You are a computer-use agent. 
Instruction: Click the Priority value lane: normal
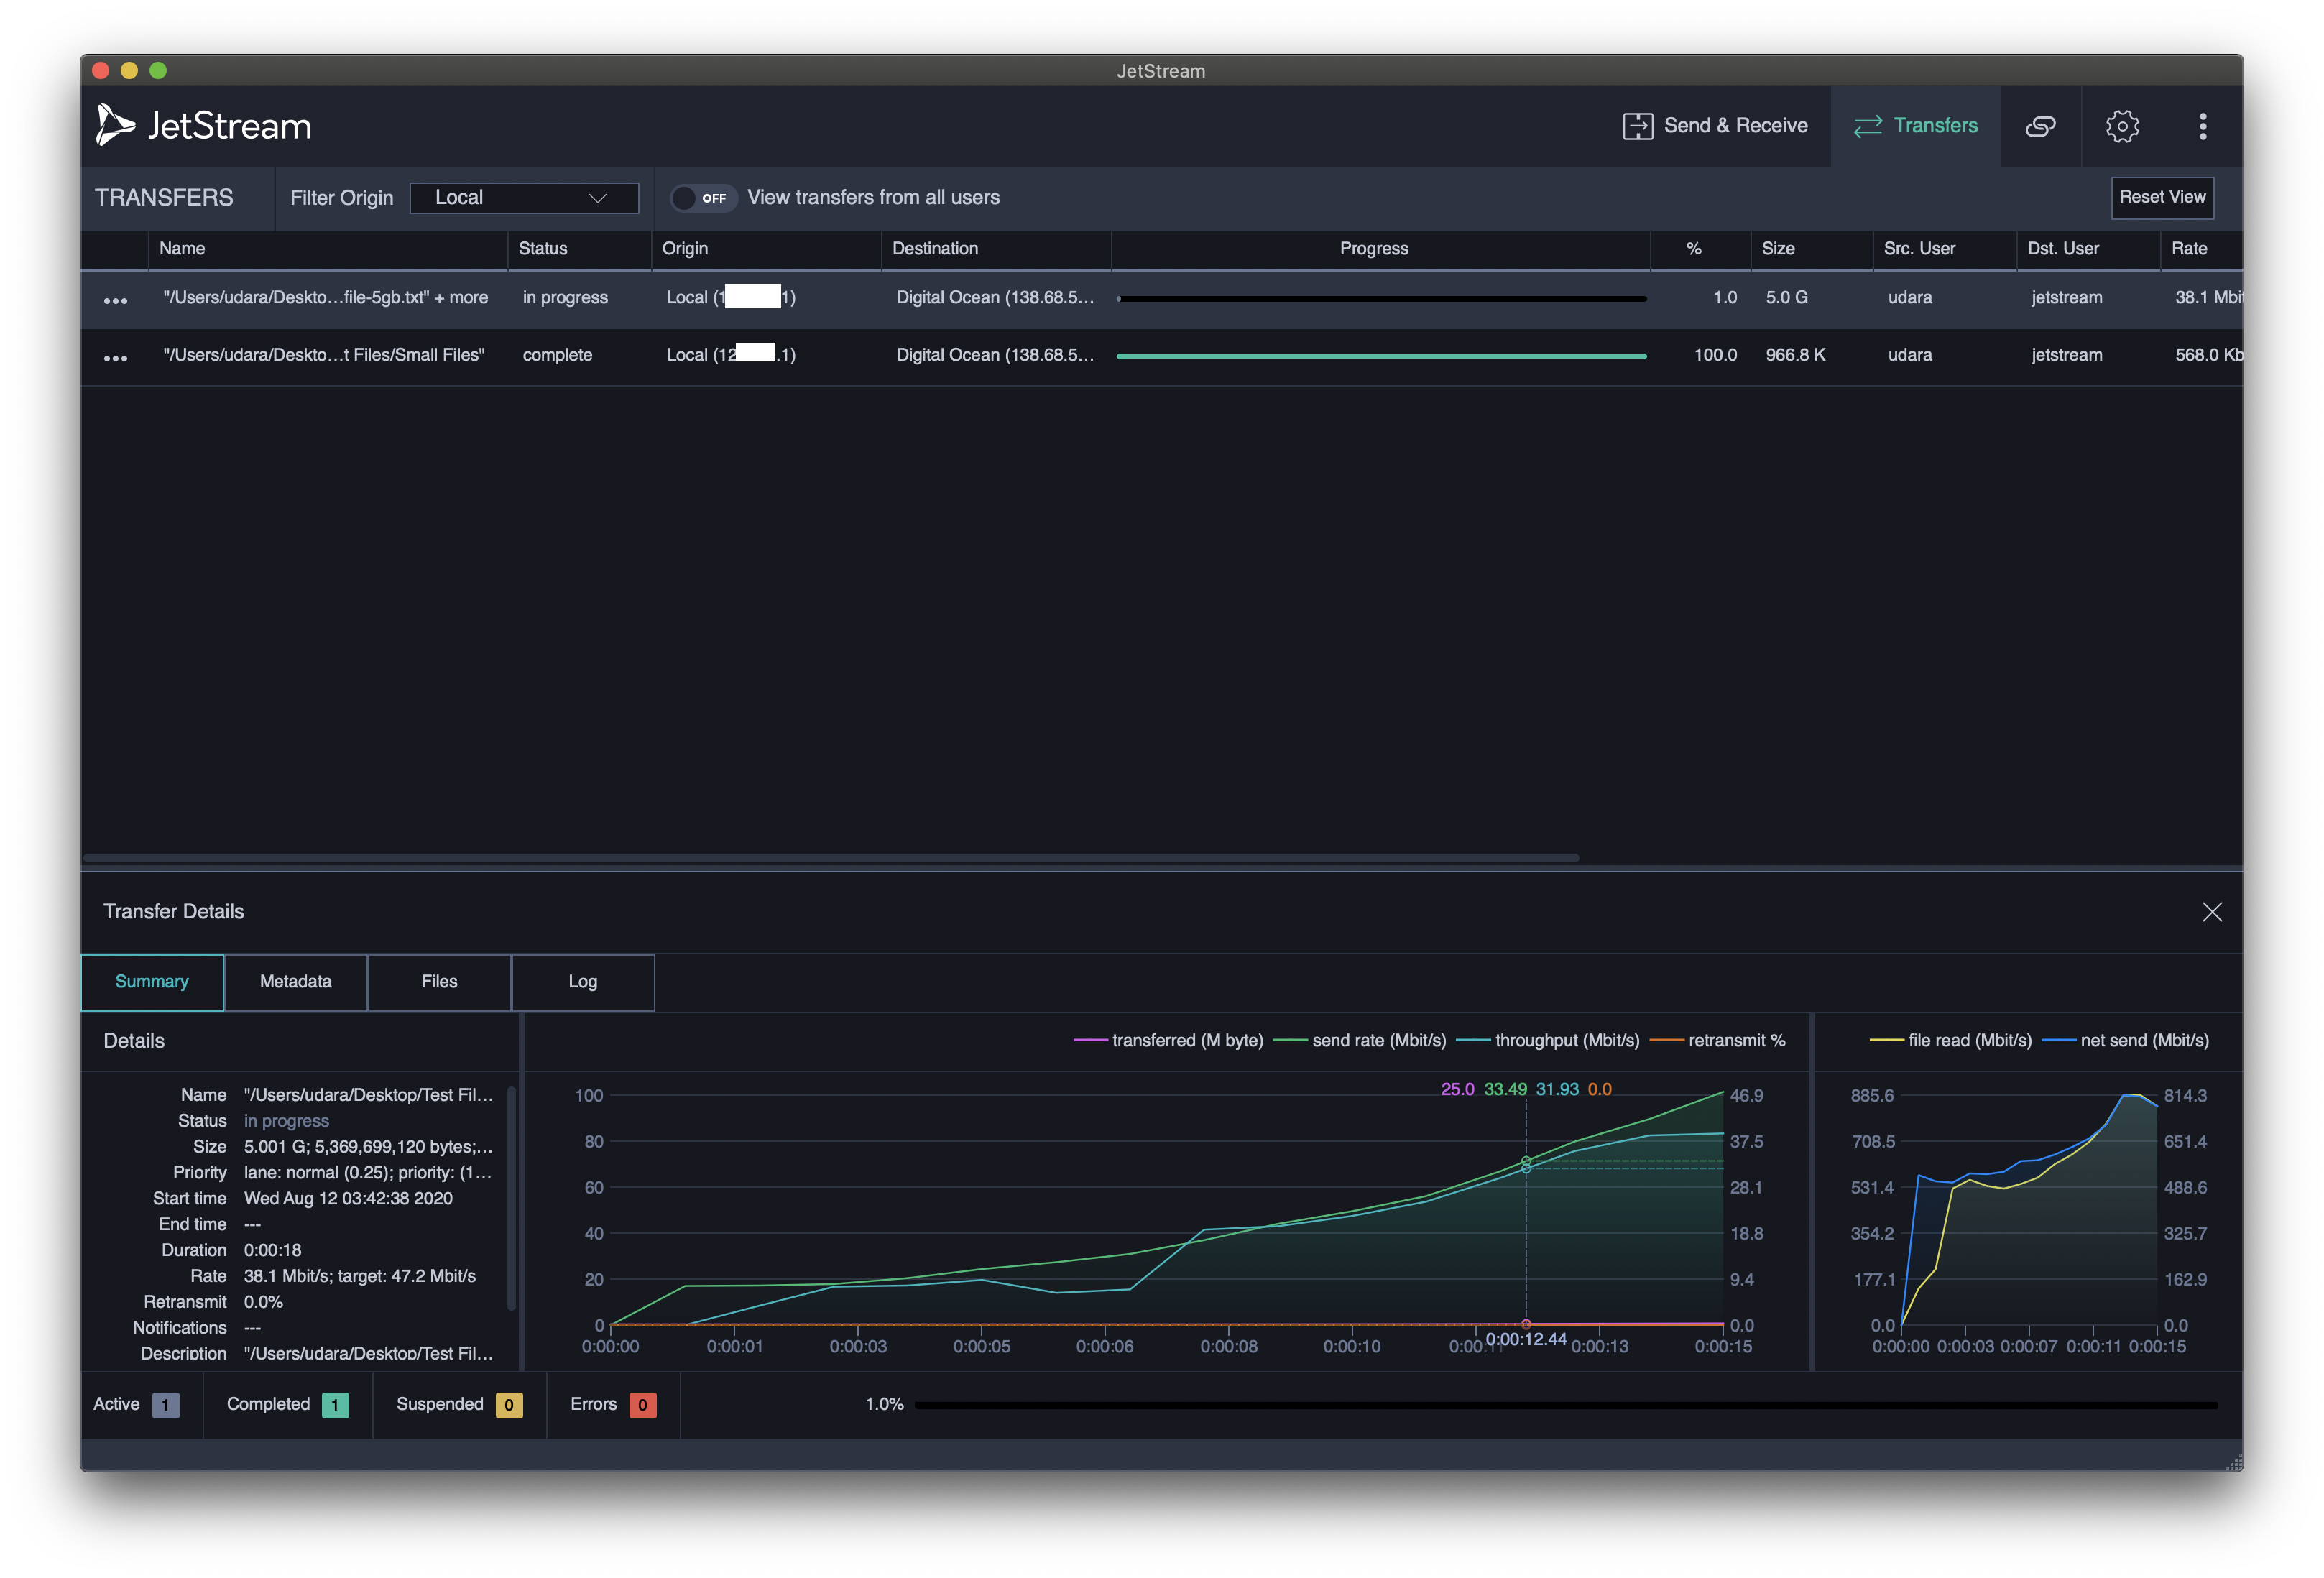click(x=368, y=1173)
